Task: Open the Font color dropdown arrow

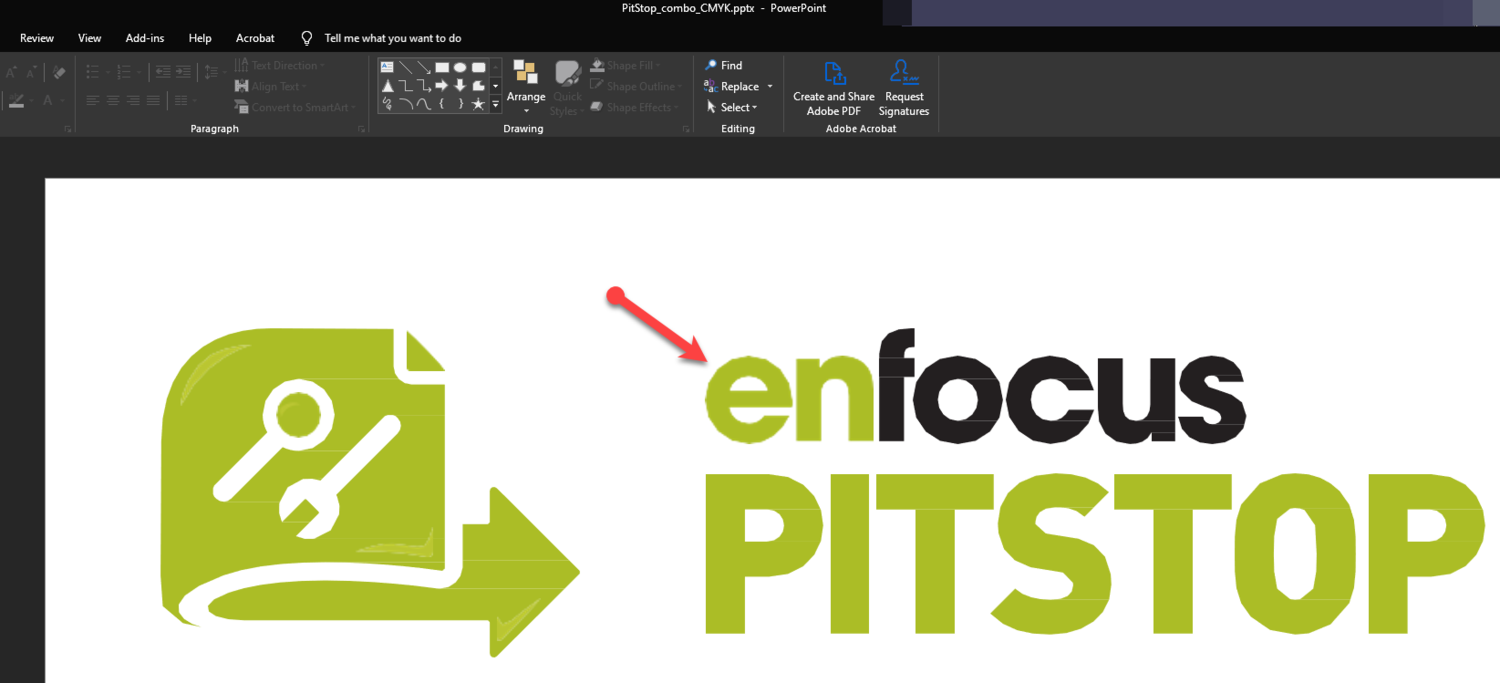Action: point(62,100)
